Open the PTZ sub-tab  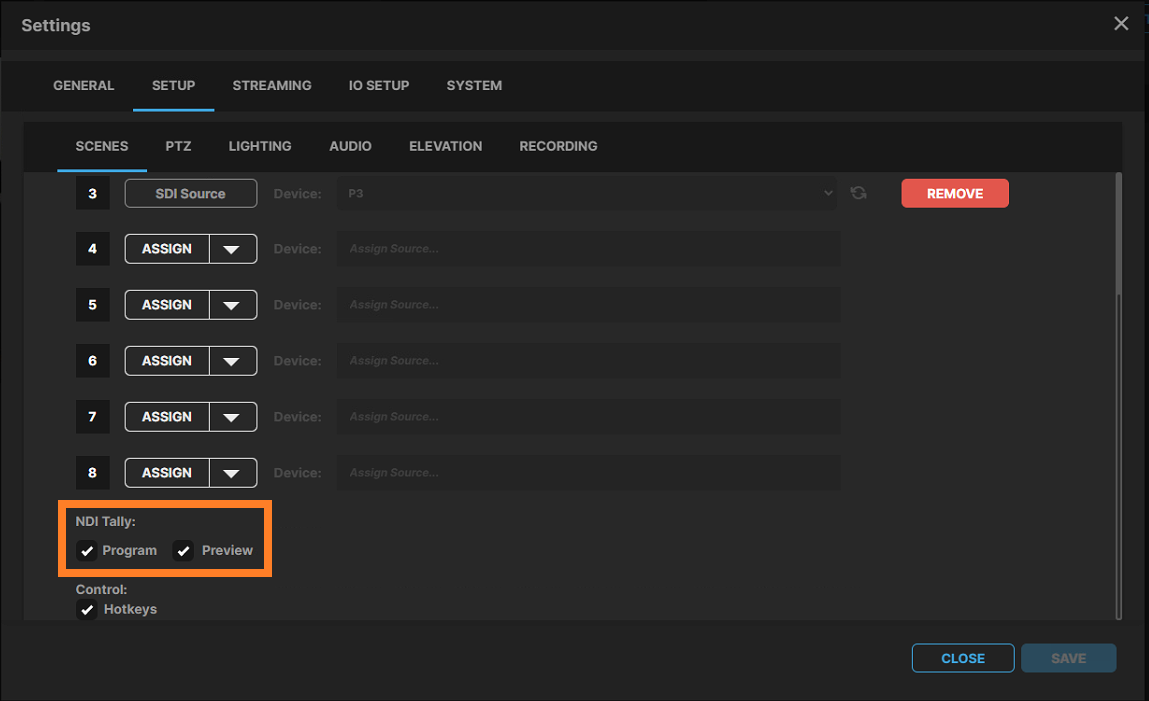tap(178, 146)
